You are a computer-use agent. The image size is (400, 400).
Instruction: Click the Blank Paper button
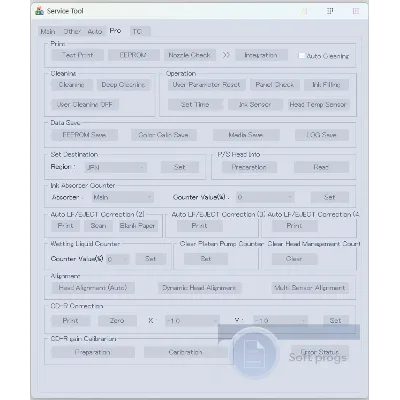tap(137, 226)
